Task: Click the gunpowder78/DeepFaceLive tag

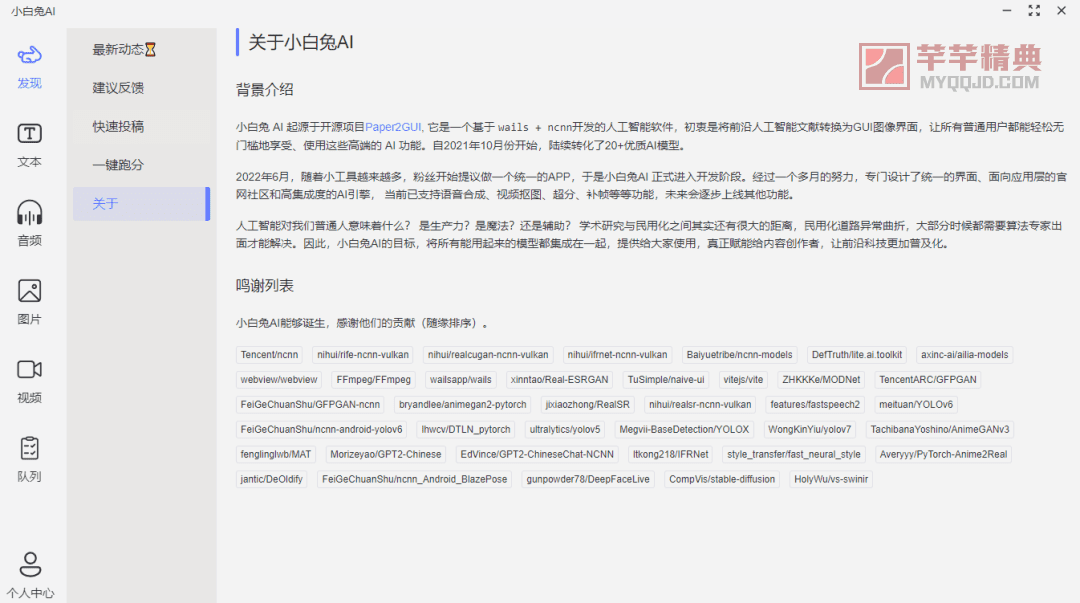Action: [x=588, y=479]
